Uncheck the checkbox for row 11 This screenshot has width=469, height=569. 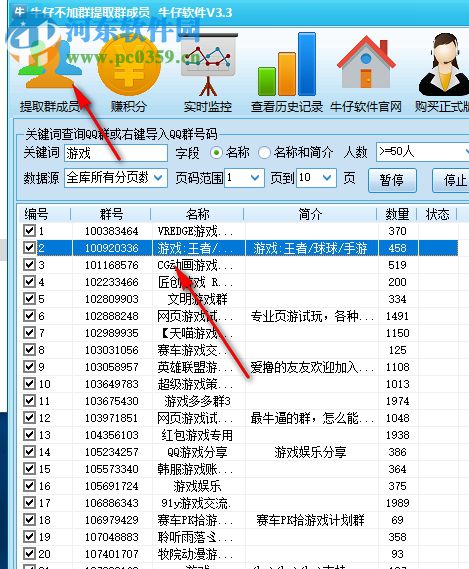[29, 400]
